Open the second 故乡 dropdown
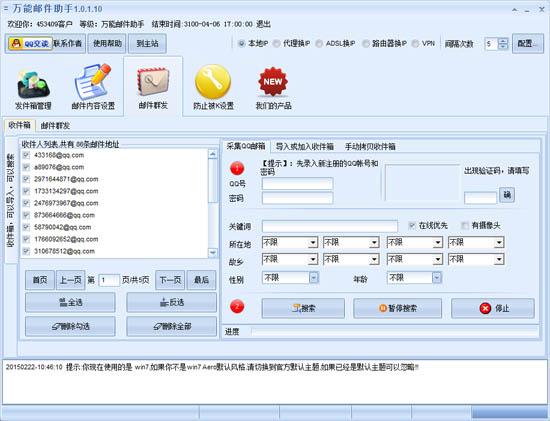Screen dimensions: 550x421 tap(351, 259)
